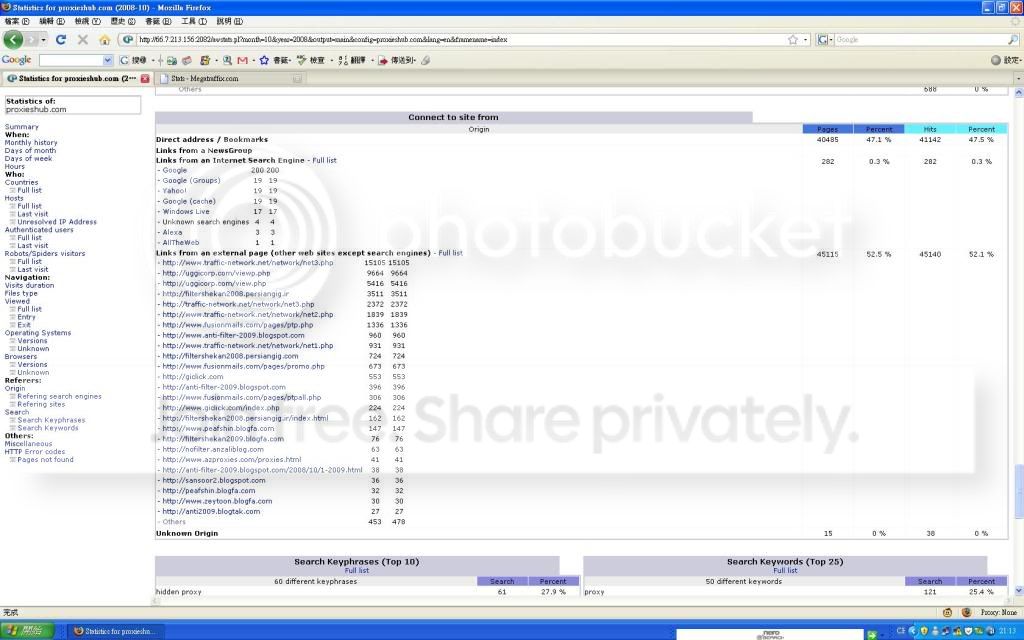Reload the page with the refresh icon

click(61, 40)
